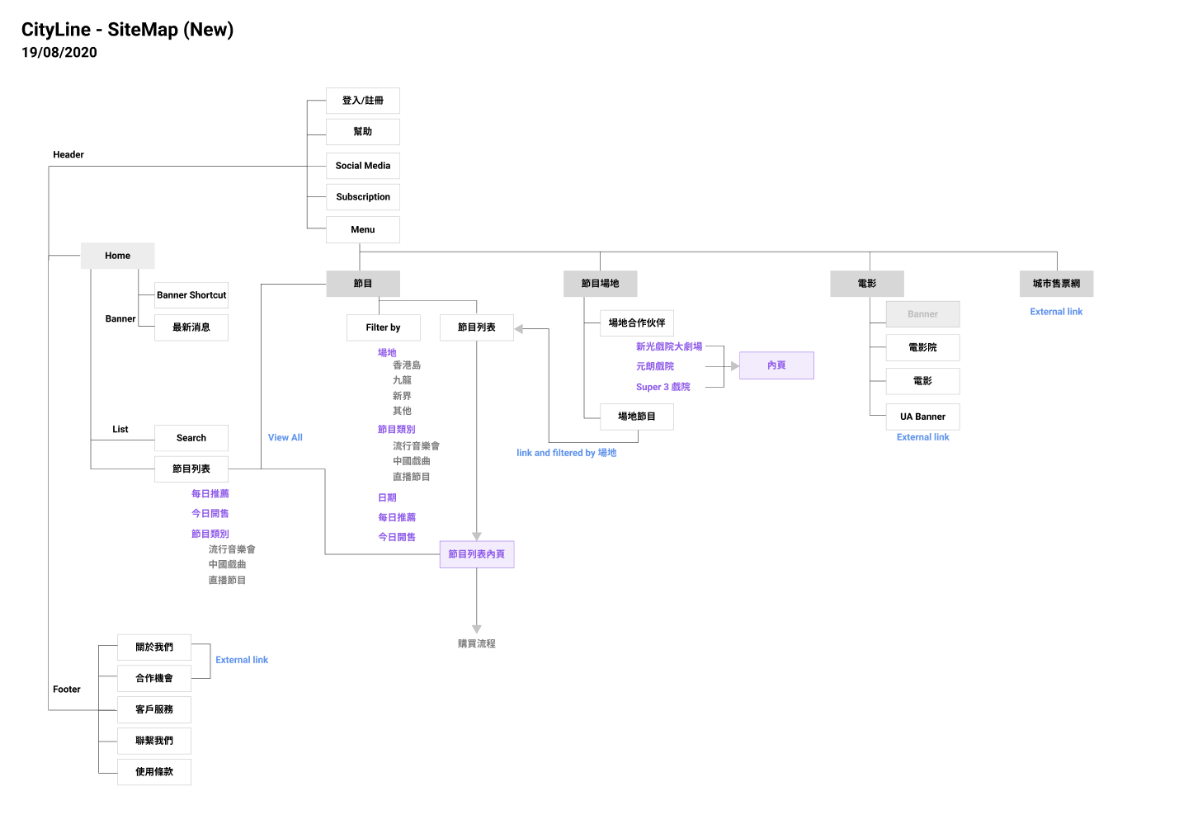This screenshot has height=838, width=1188.
Task: Click the 使用條款 footer box
Action: click(154, 772)
